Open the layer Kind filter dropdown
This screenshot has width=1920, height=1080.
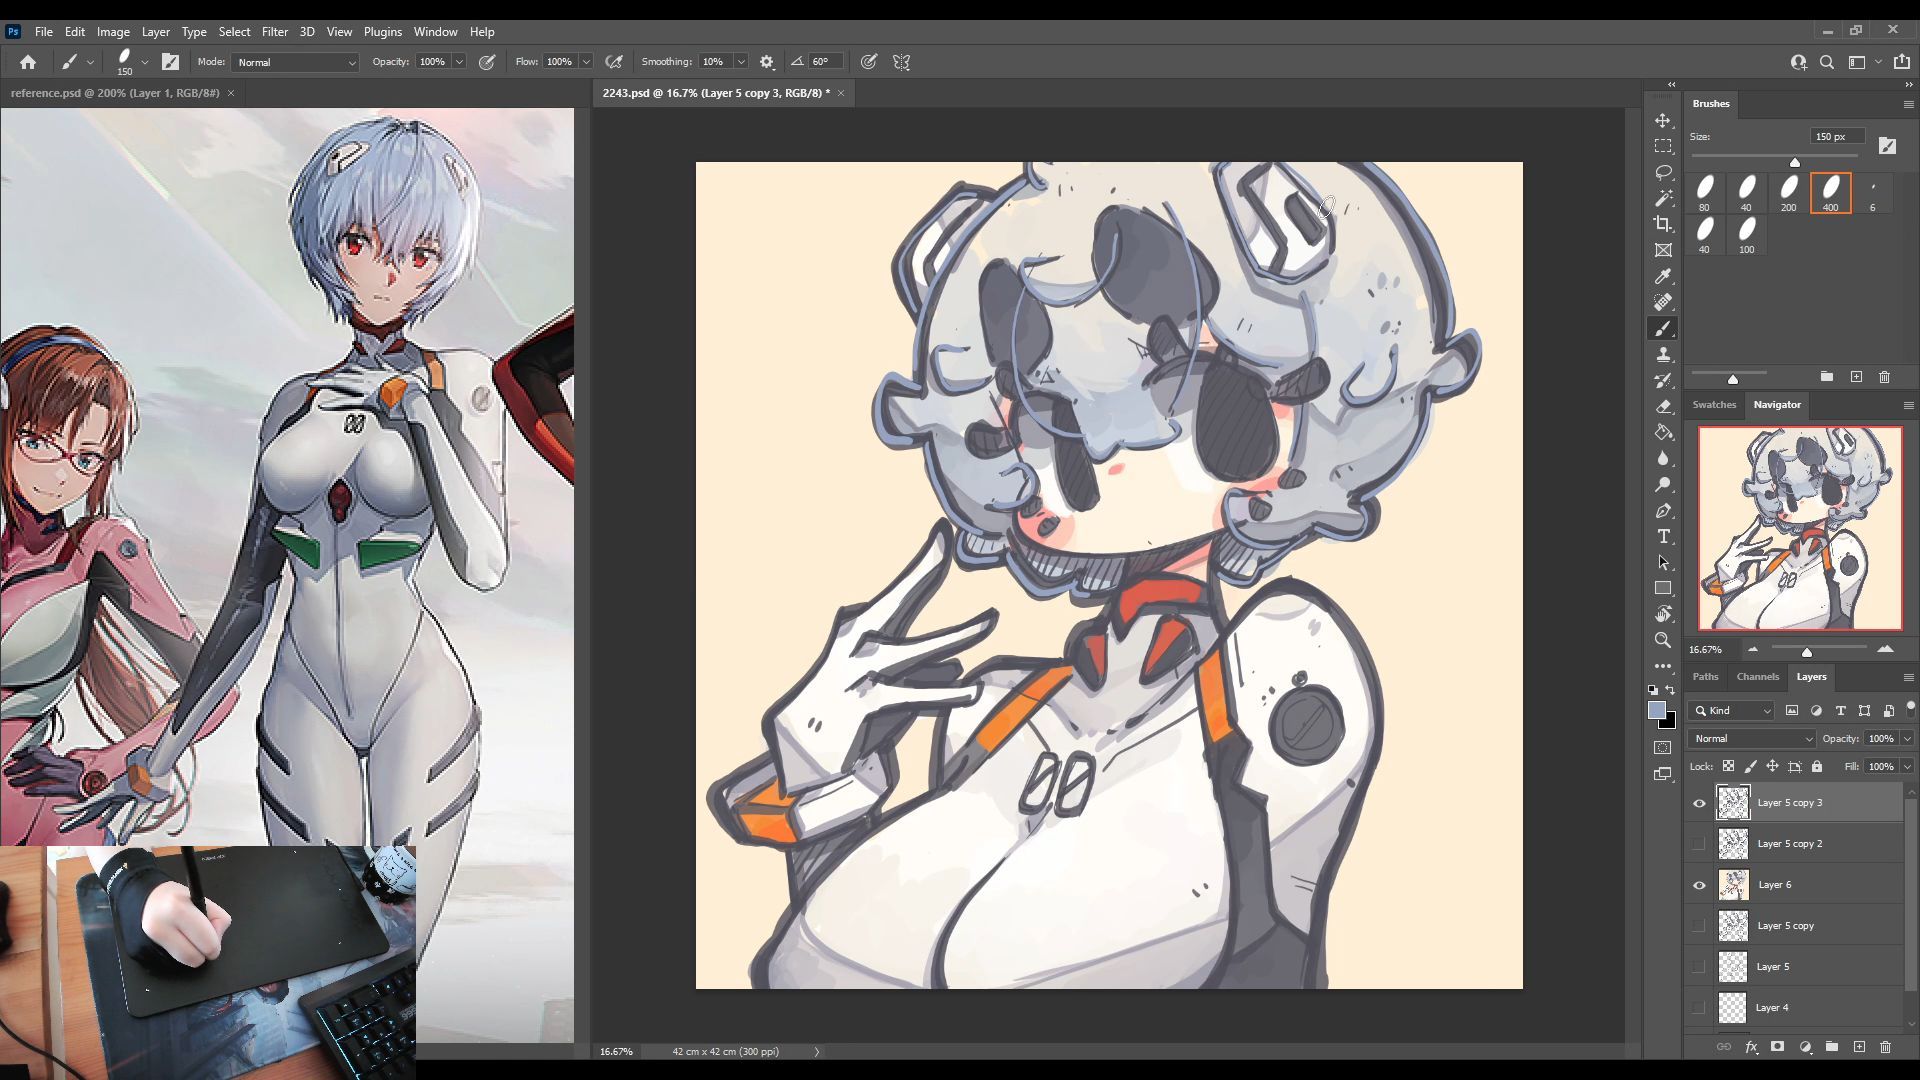pyautogui.click(x=1732, y=711)
